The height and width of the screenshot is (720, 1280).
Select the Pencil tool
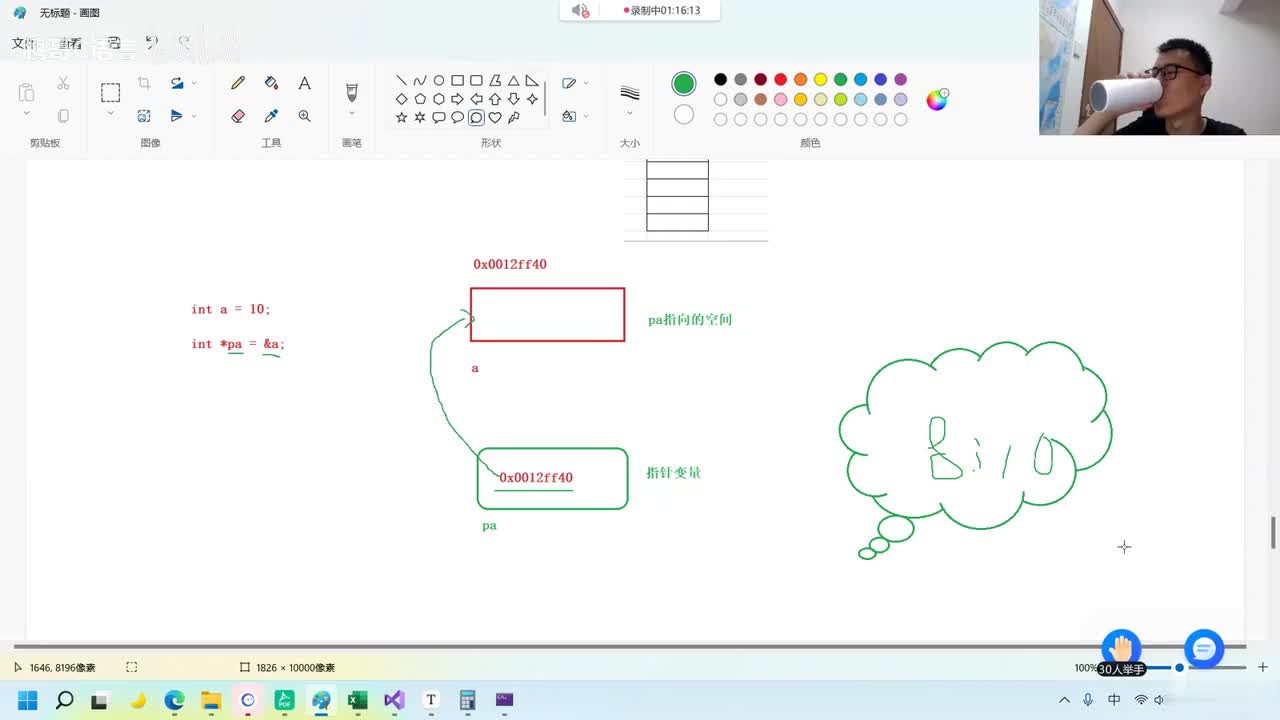[x=238, y=83]
